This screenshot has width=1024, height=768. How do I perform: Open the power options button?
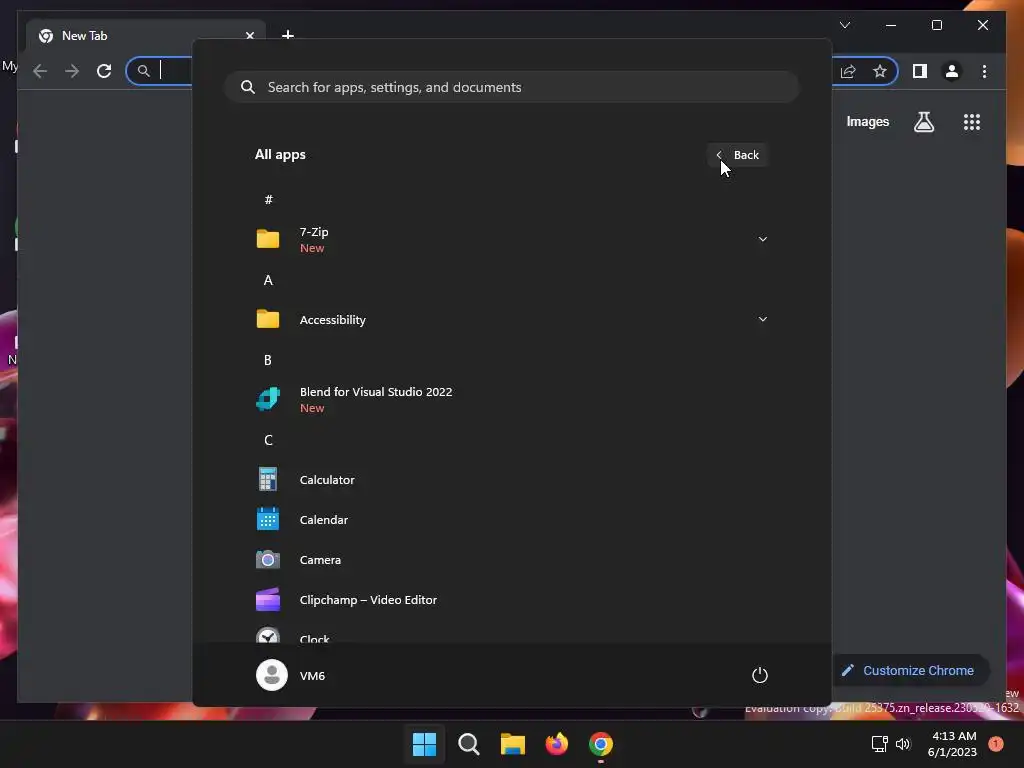760,675
